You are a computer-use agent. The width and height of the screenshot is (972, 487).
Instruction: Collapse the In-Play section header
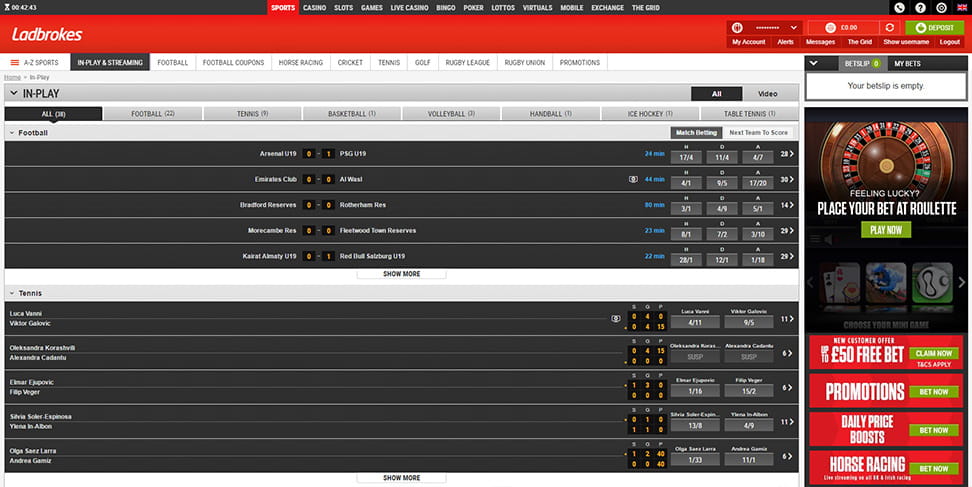14,94
